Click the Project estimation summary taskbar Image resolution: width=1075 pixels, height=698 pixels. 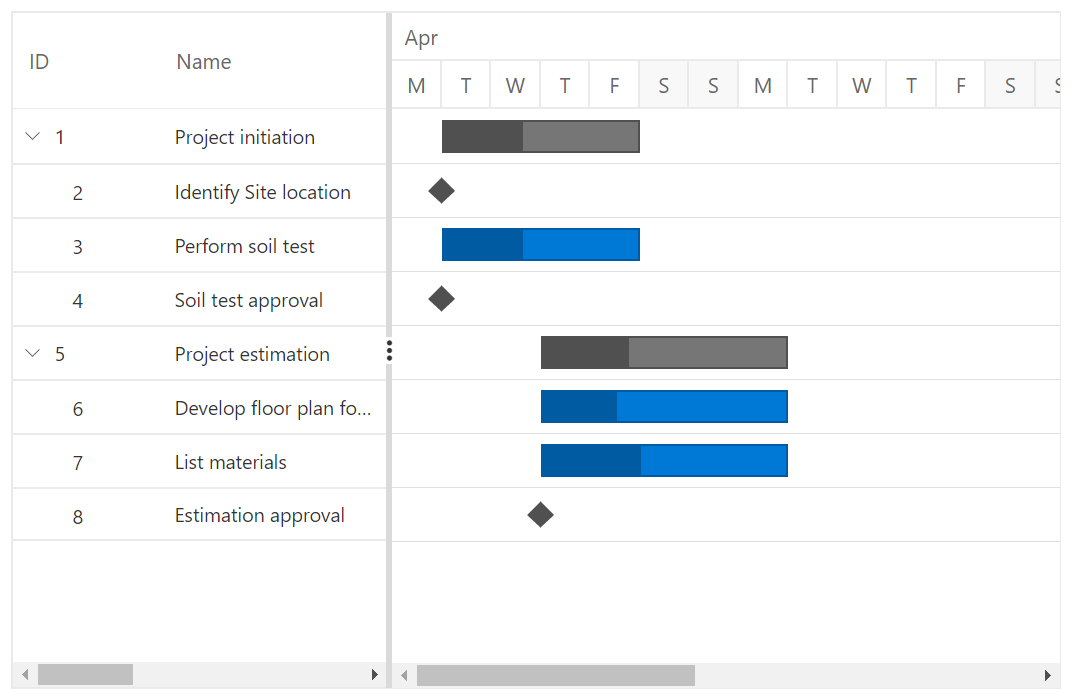(664, 352)
